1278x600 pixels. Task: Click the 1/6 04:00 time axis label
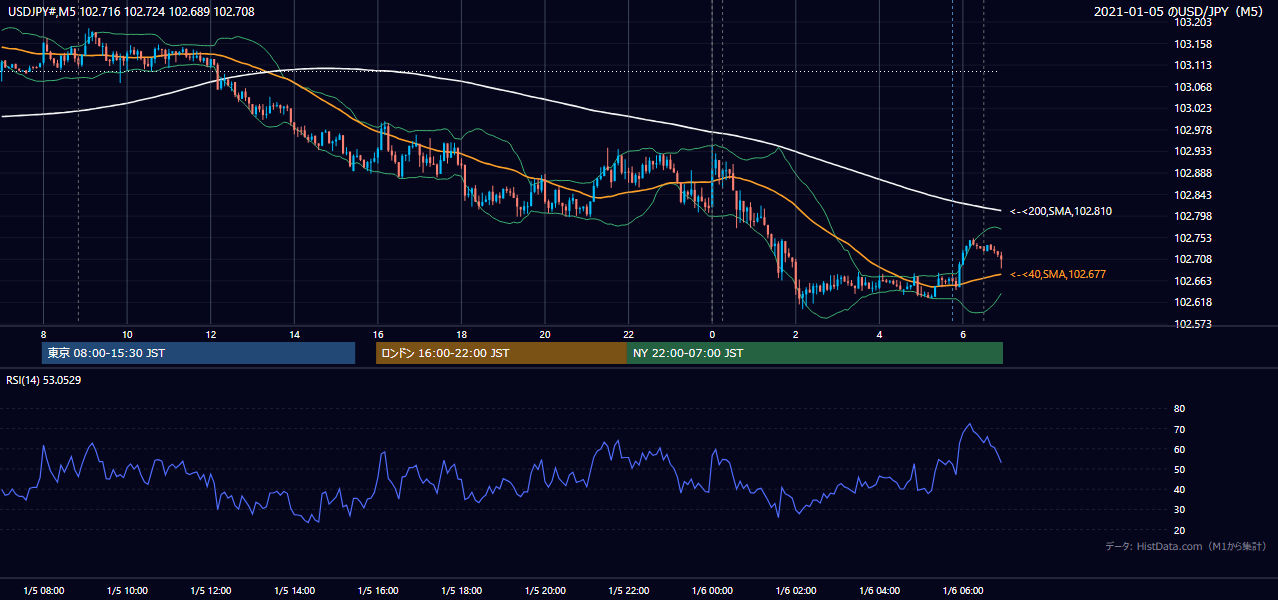[x=879, y=591]
